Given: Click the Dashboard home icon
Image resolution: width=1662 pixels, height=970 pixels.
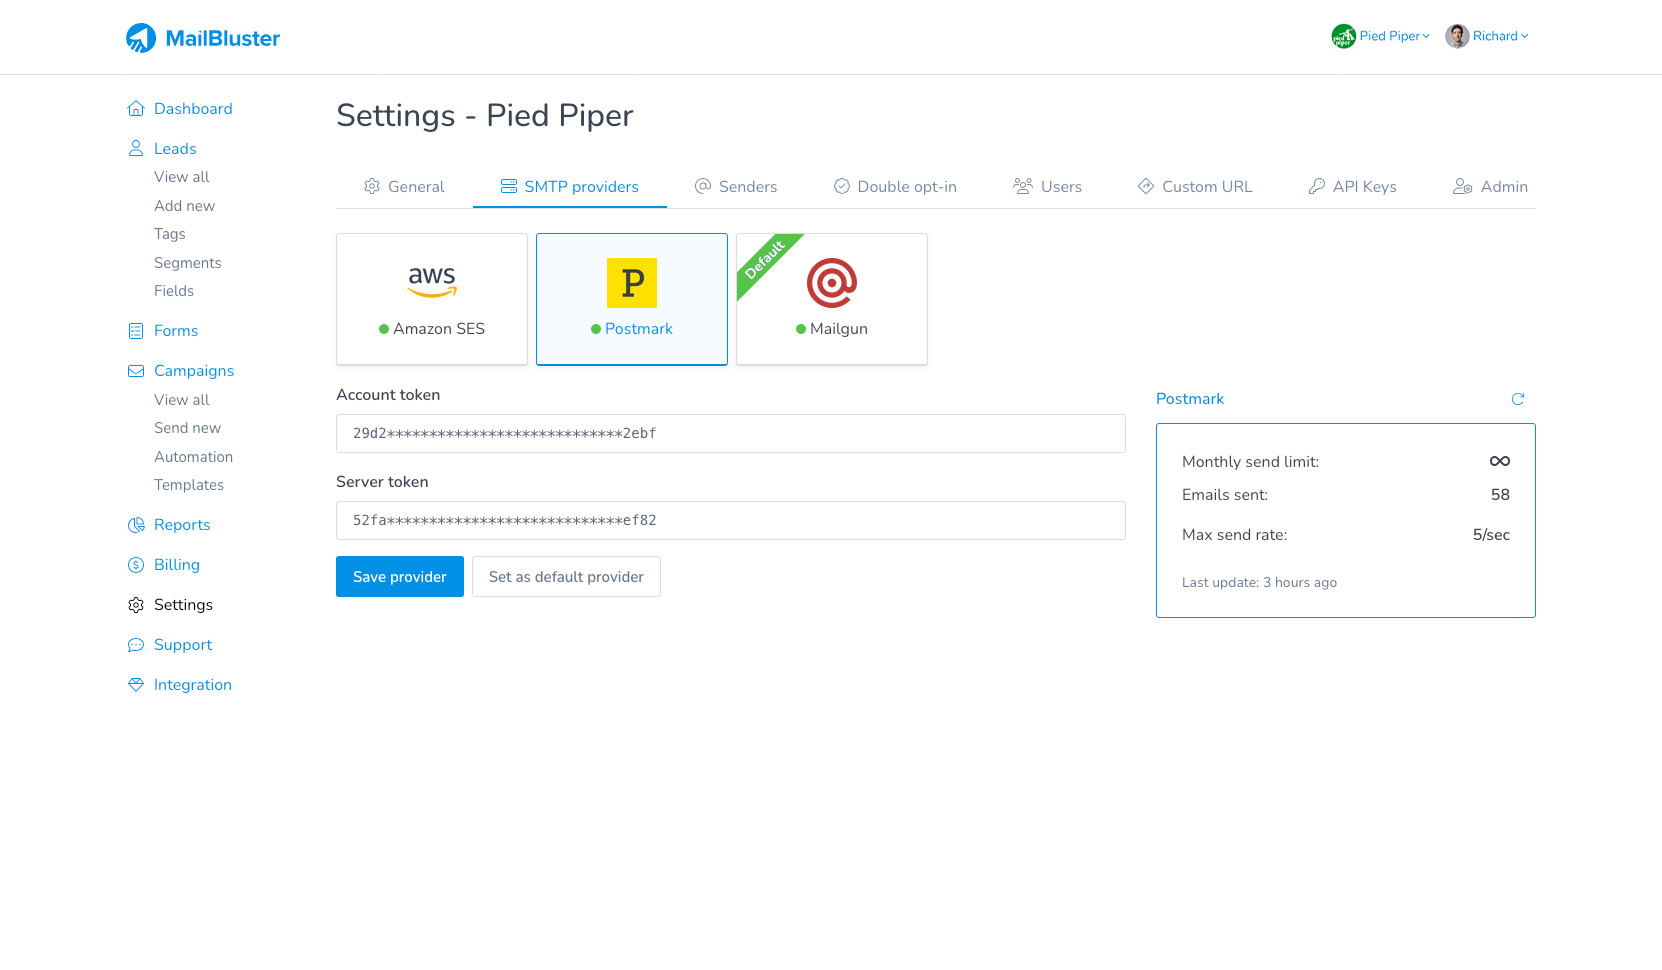Looking at the screenshot, I should click(x=136, y=108).
